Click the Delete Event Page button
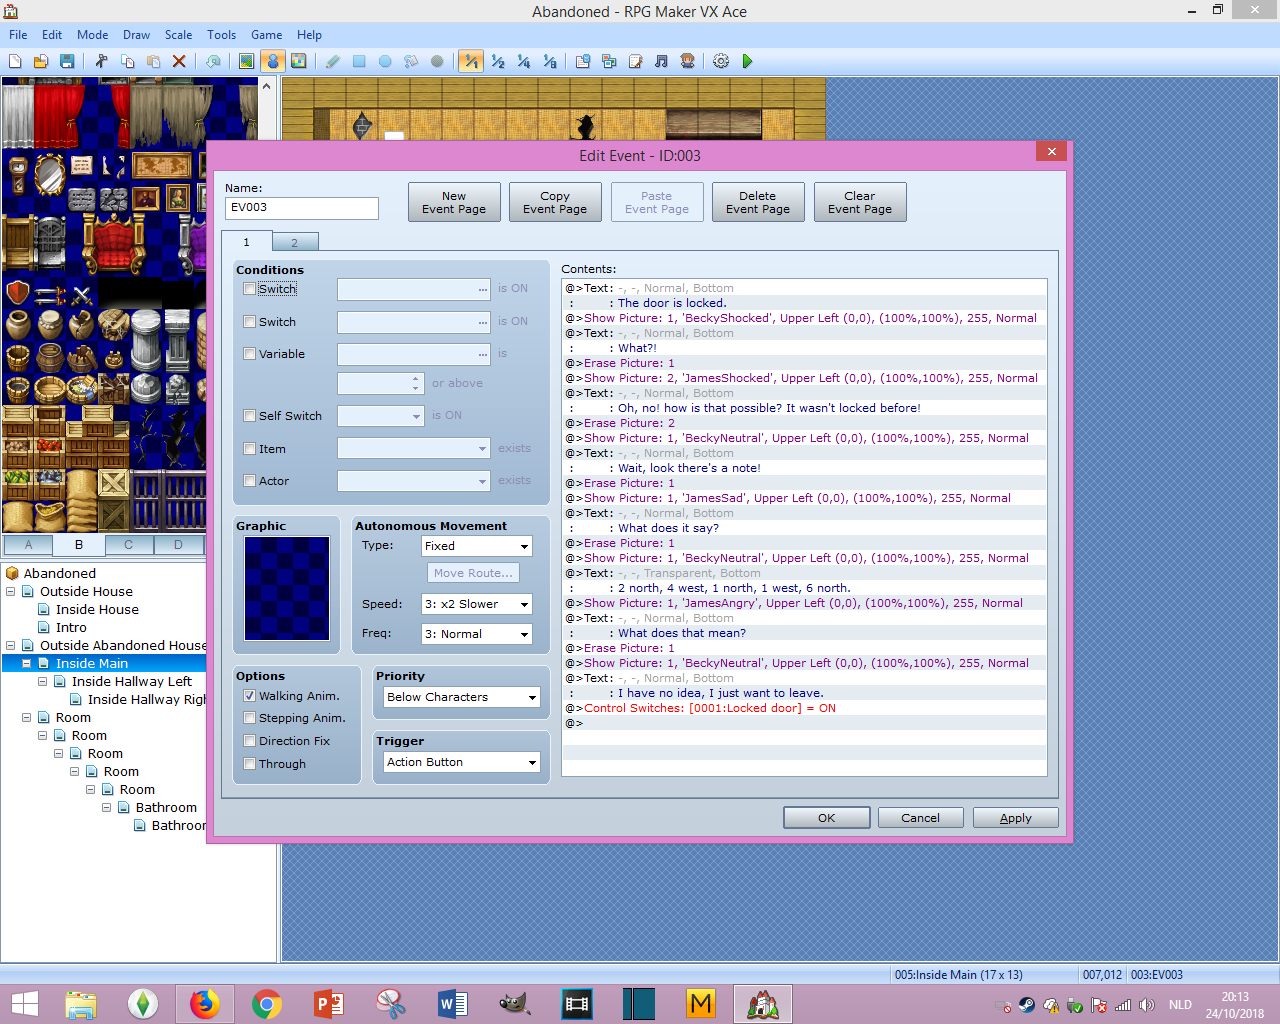 tap(758, 202)
